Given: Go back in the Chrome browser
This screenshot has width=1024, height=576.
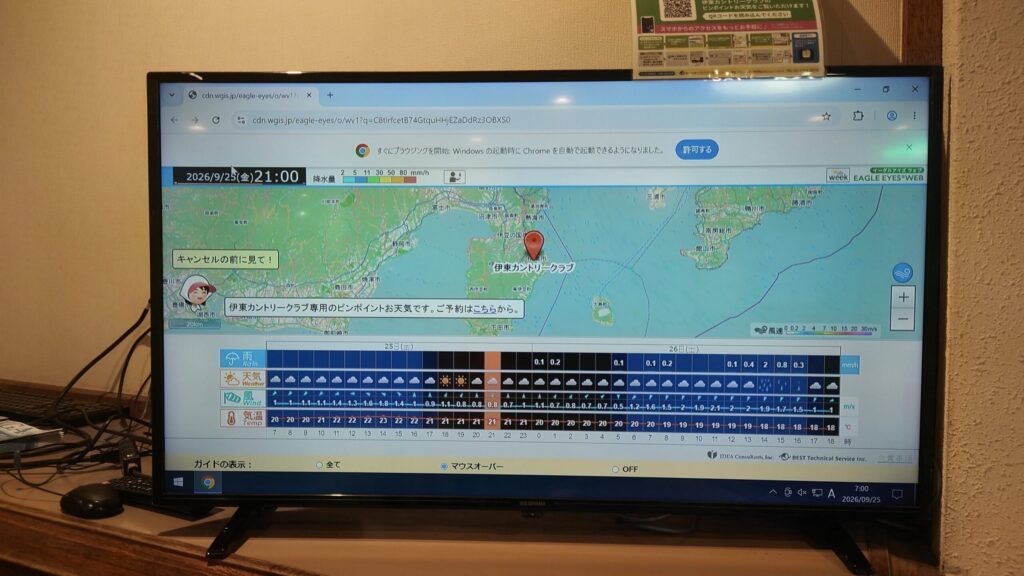Looking at the screenshot, I should point(174,120).
